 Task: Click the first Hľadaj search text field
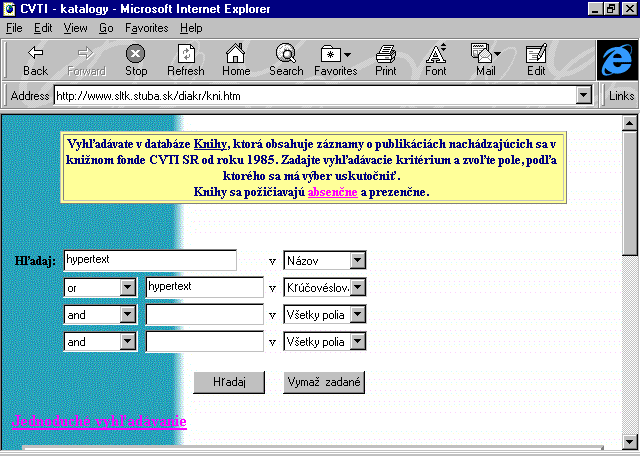click(150, 260)
